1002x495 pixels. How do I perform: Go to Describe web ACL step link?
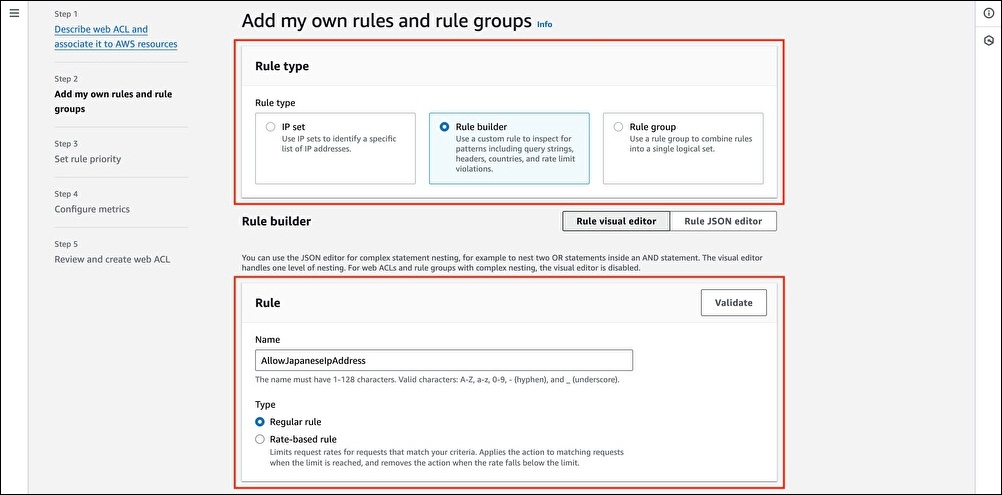116,36
